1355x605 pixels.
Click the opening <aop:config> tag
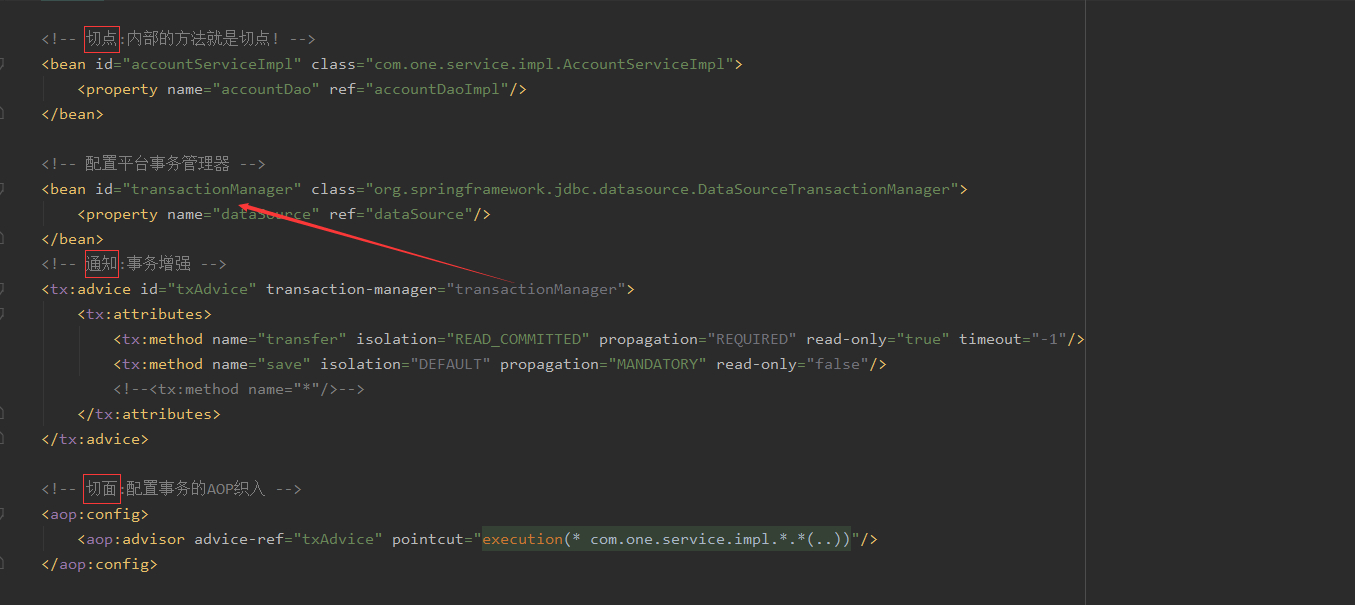[x=95, y=514]
